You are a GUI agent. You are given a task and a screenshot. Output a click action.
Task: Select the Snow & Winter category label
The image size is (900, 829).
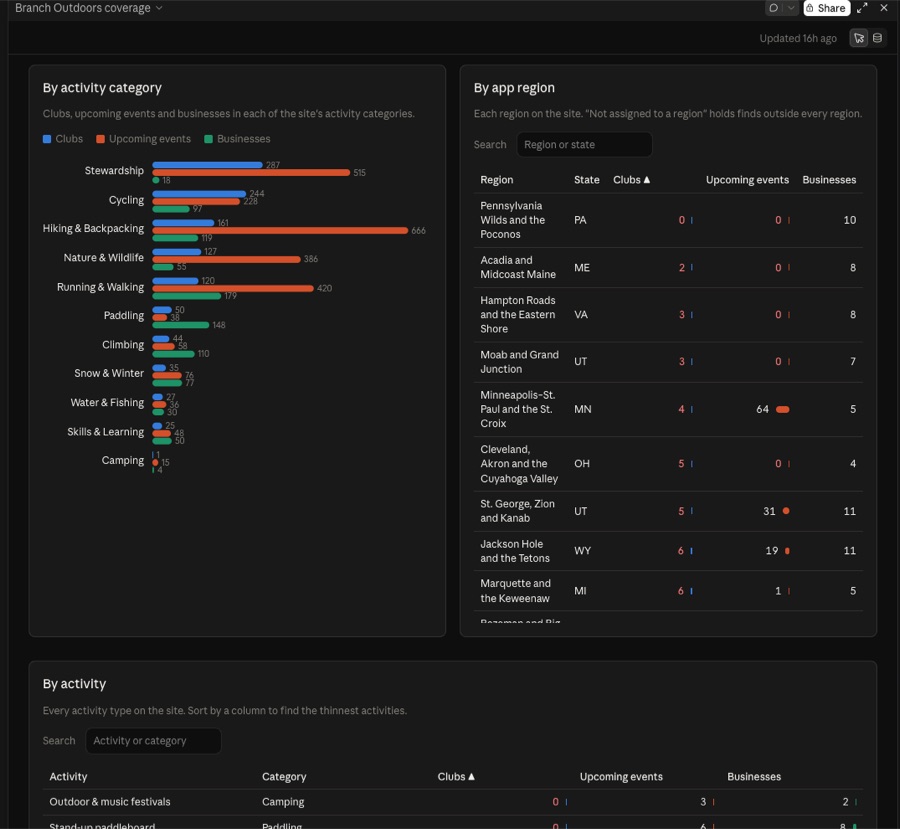pyautogui.click(x=109, y=373)
